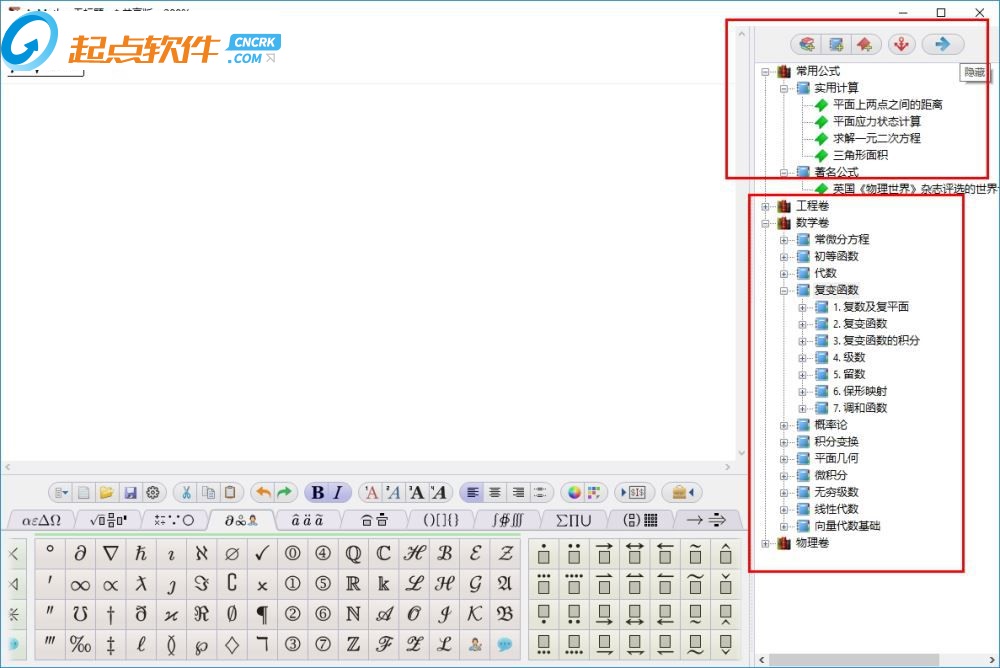Create a new blank document
1000x668 pixels.
(x=84, y=493)
